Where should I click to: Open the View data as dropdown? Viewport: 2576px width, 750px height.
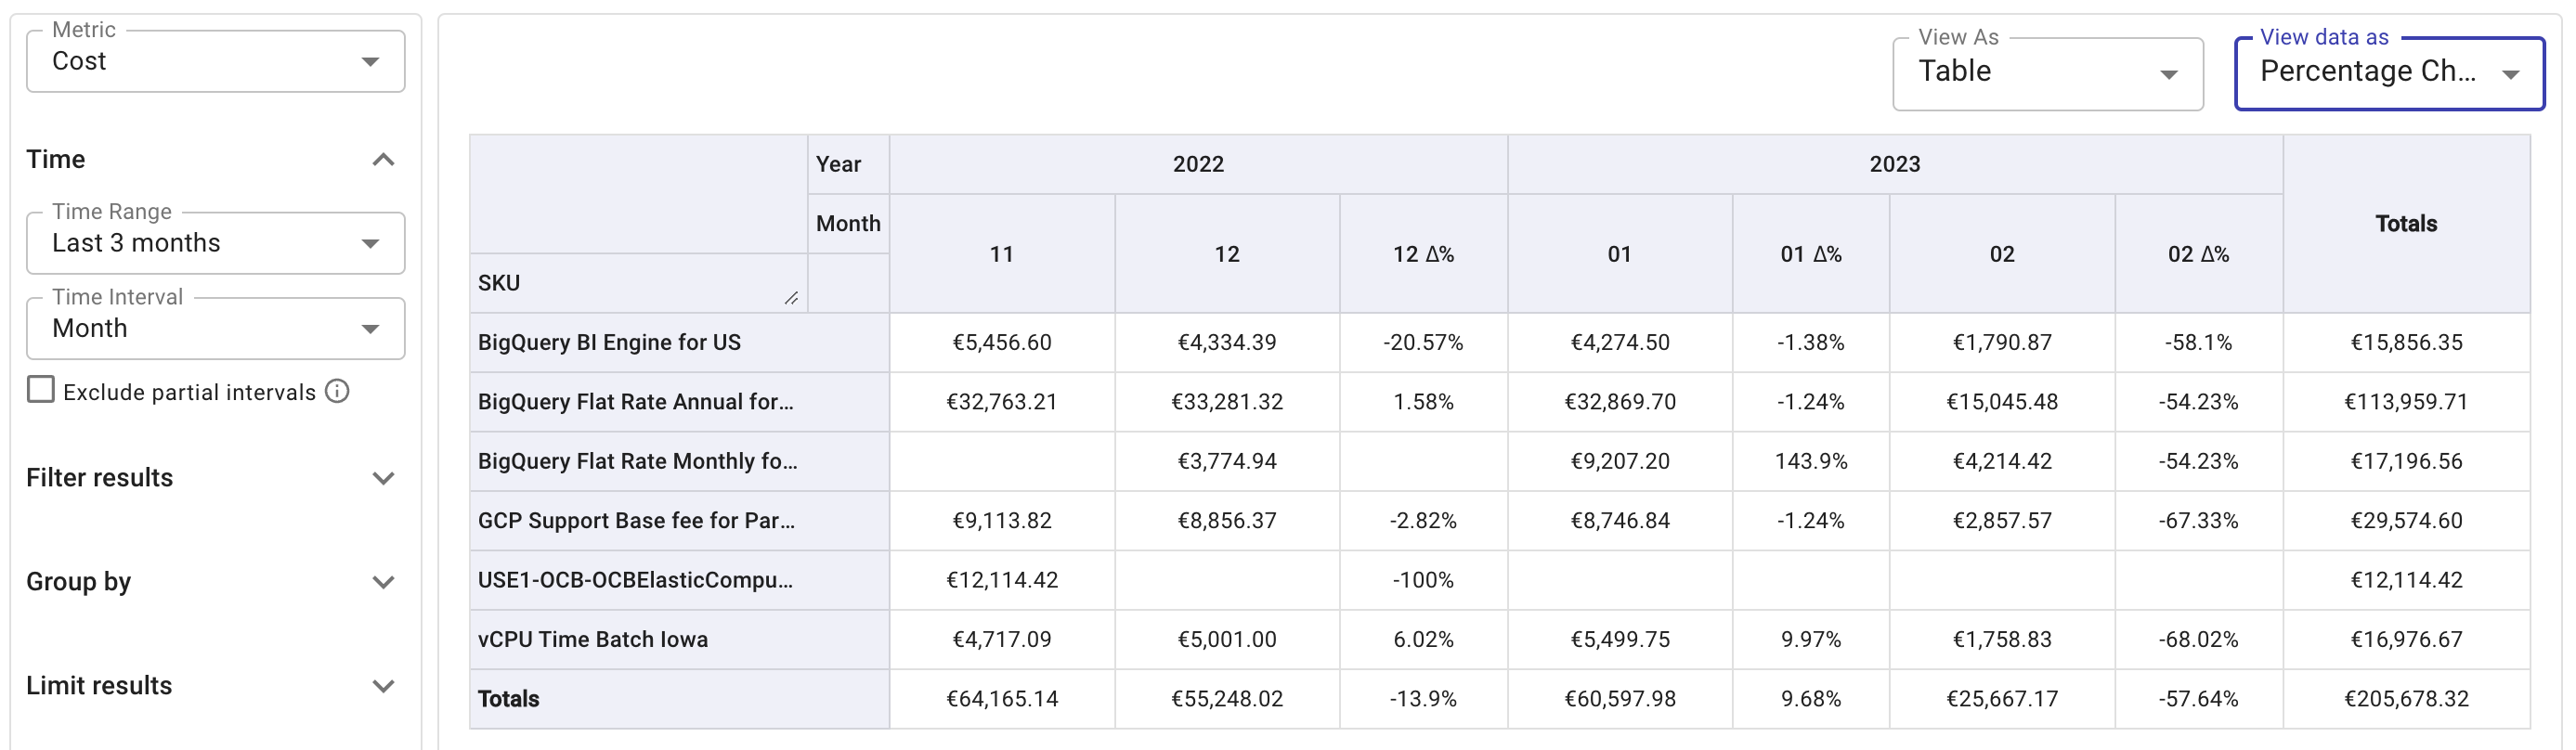click(x=2389, y=73)
